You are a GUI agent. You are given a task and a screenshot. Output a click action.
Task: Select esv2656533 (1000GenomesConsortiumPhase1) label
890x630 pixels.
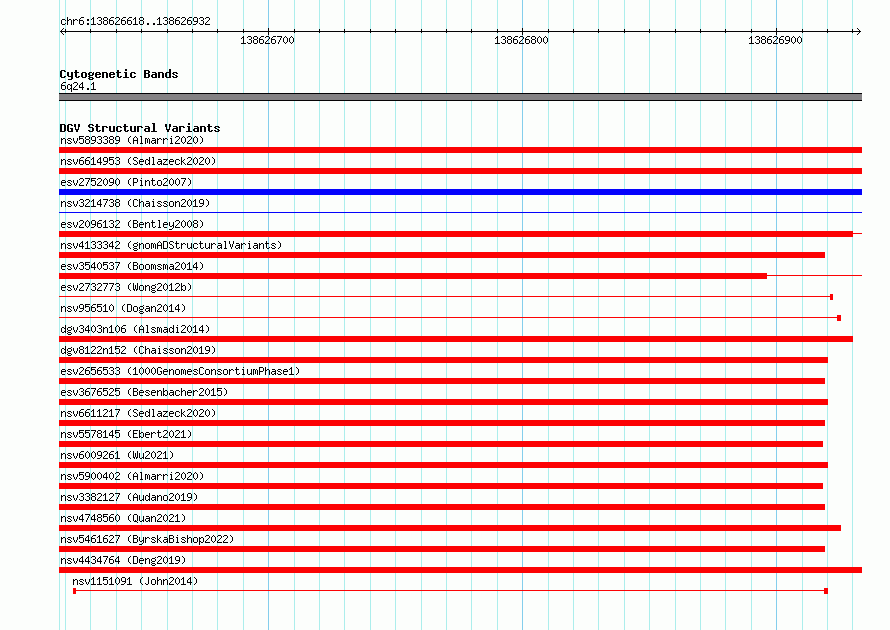pos(180,371)
